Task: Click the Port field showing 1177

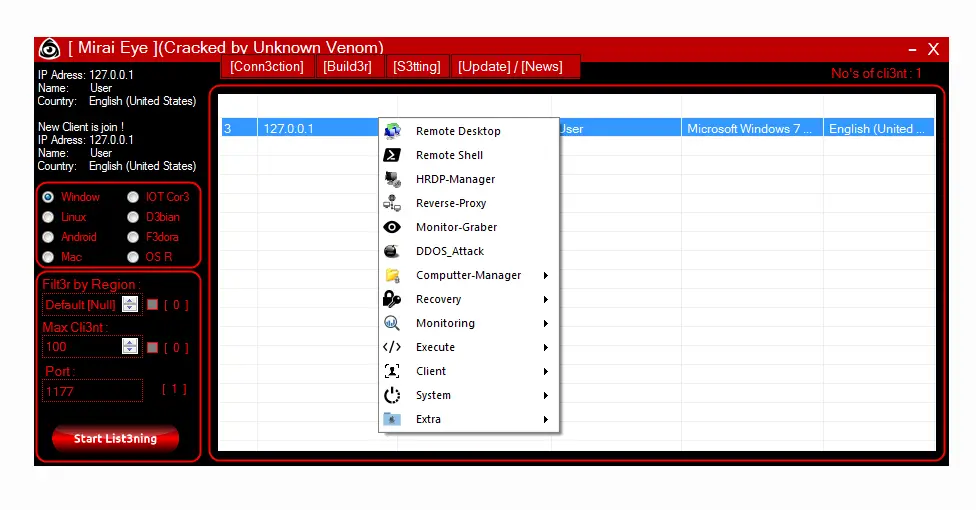Action: [92, 391]
